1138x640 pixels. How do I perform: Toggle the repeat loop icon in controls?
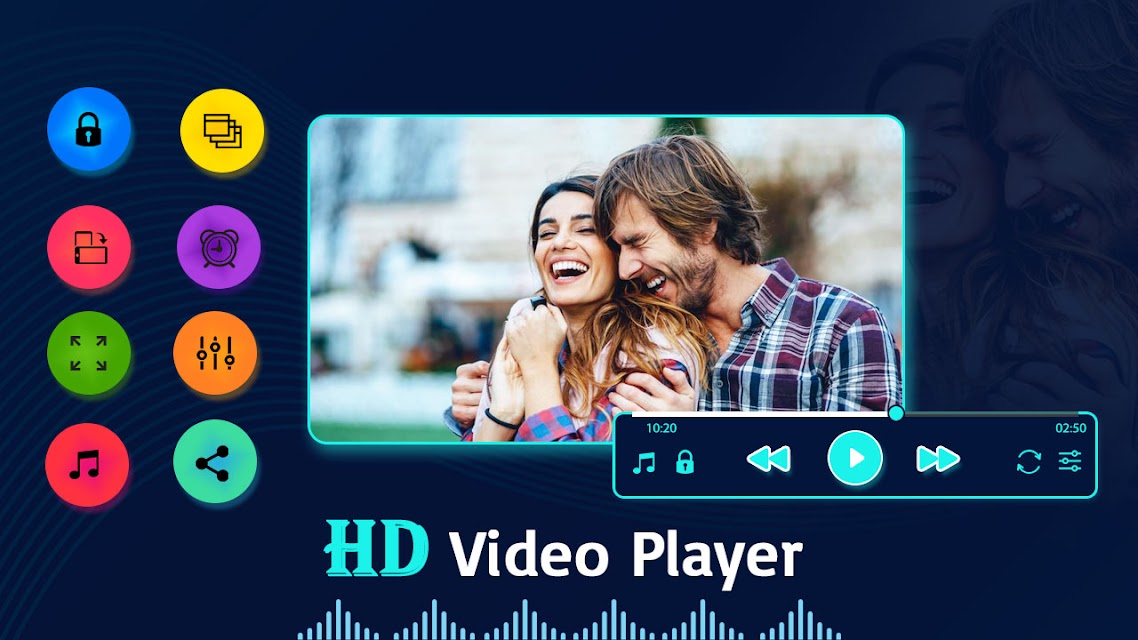coord(1028,461)
